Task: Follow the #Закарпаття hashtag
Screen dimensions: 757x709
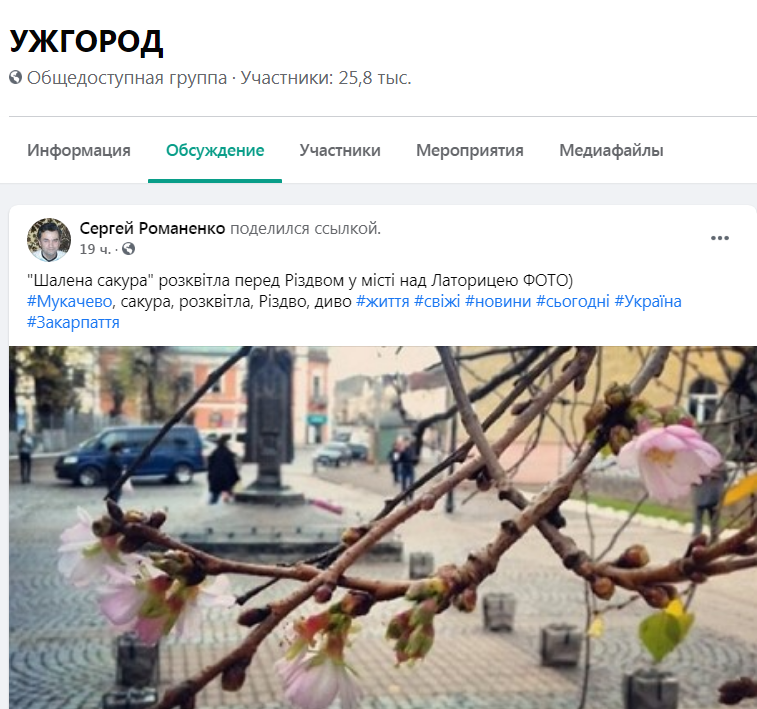Action: (x=73, y=322)
